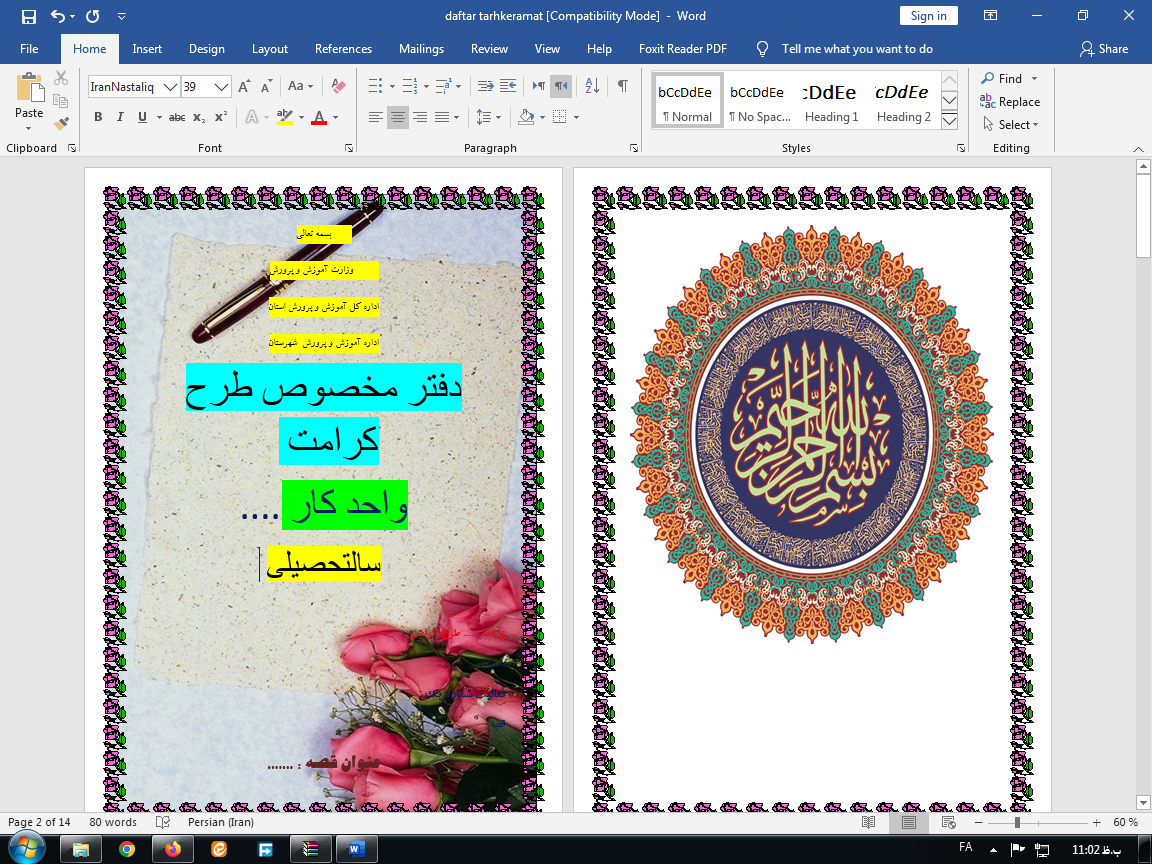The height and width of the screenshot is (864, 1152).
Task: Open the font size dropdown
Action: tap(222, 87)
